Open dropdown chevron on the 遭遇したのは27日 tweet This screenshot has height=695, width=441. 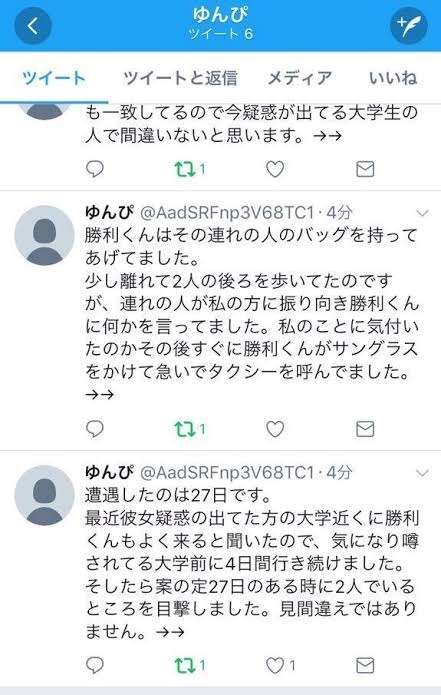423,473
